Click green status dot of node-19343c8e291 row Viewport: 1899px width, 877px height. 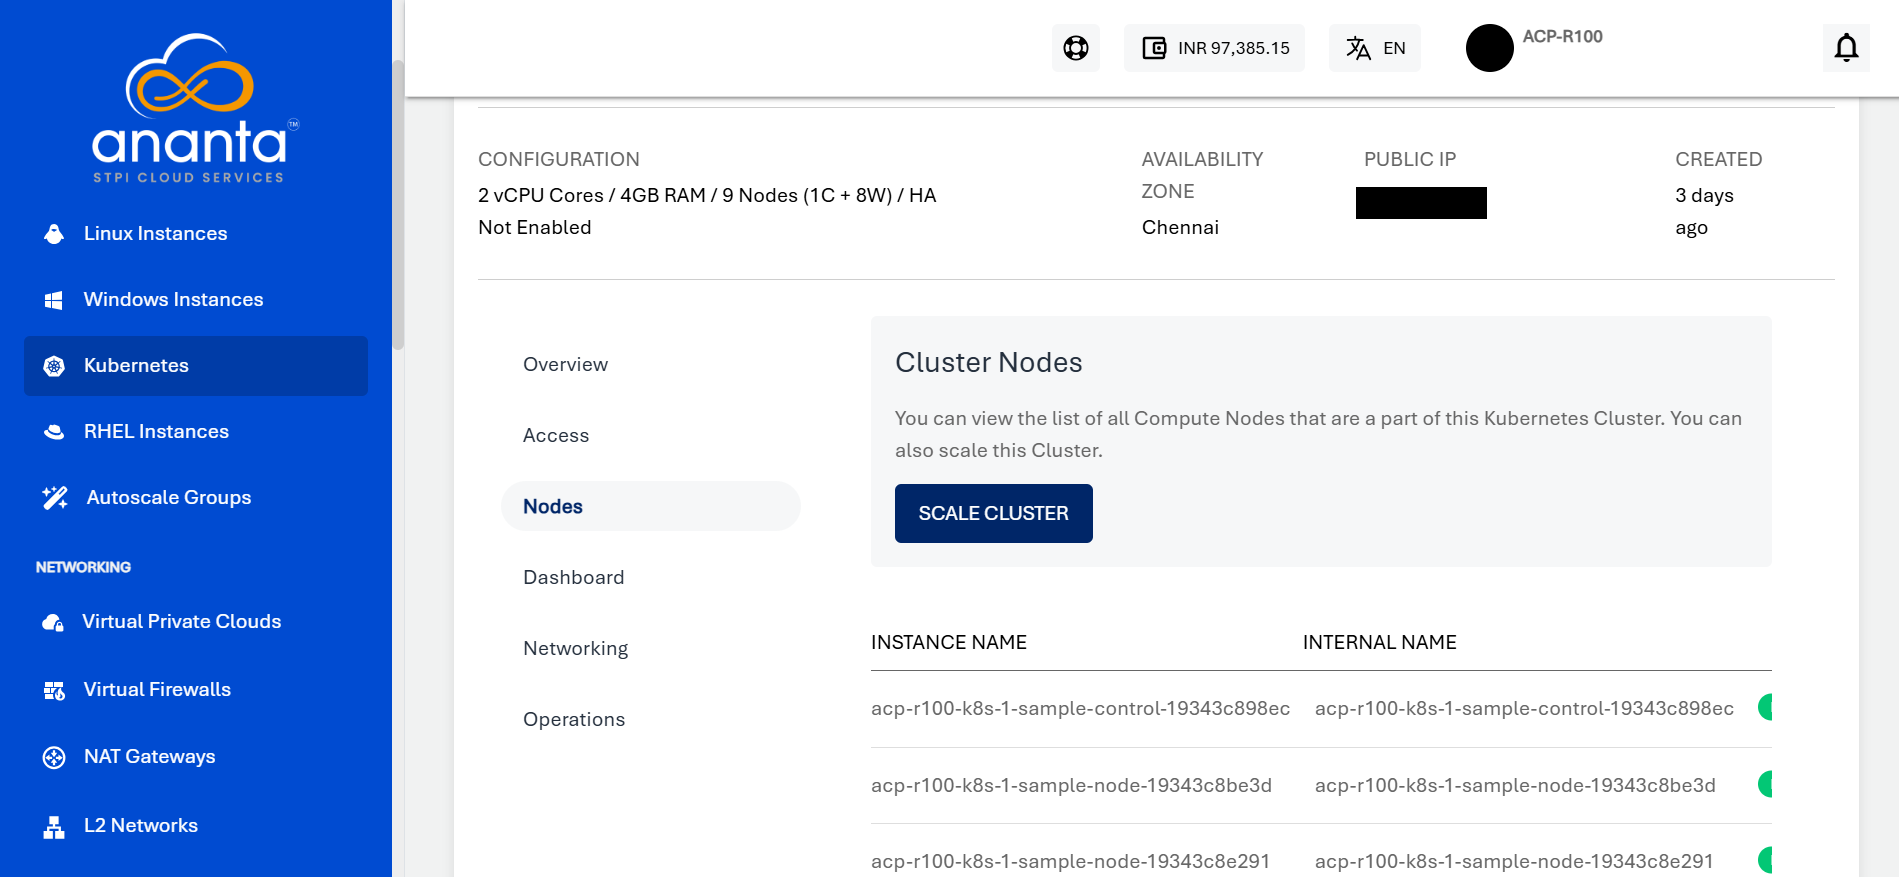click(x=1765, y=860)
